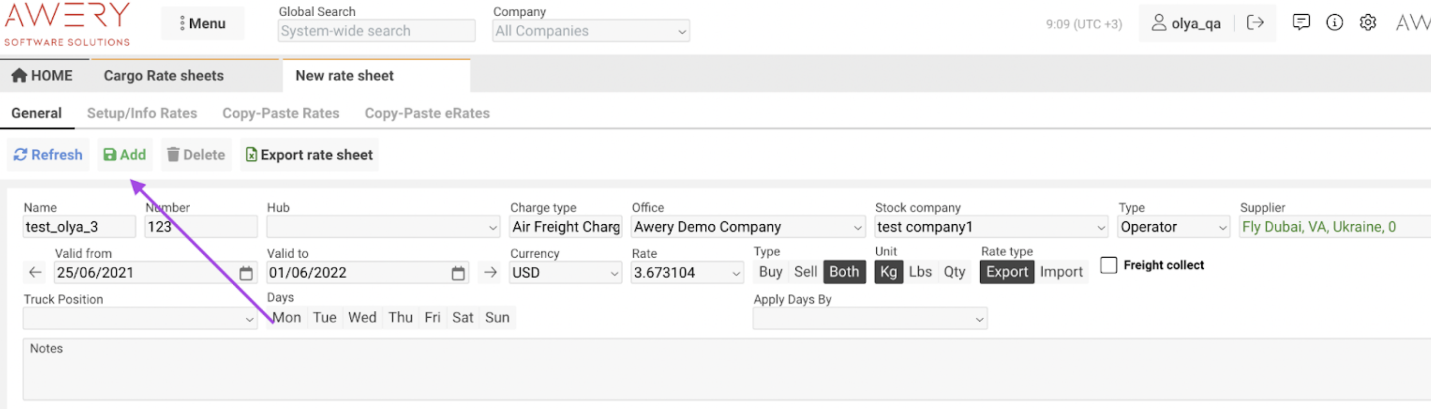Open the Cargo Rate sheets tab
This screenshot has height=409, width=1431.
pyautogui.click(x=164, y=76)
